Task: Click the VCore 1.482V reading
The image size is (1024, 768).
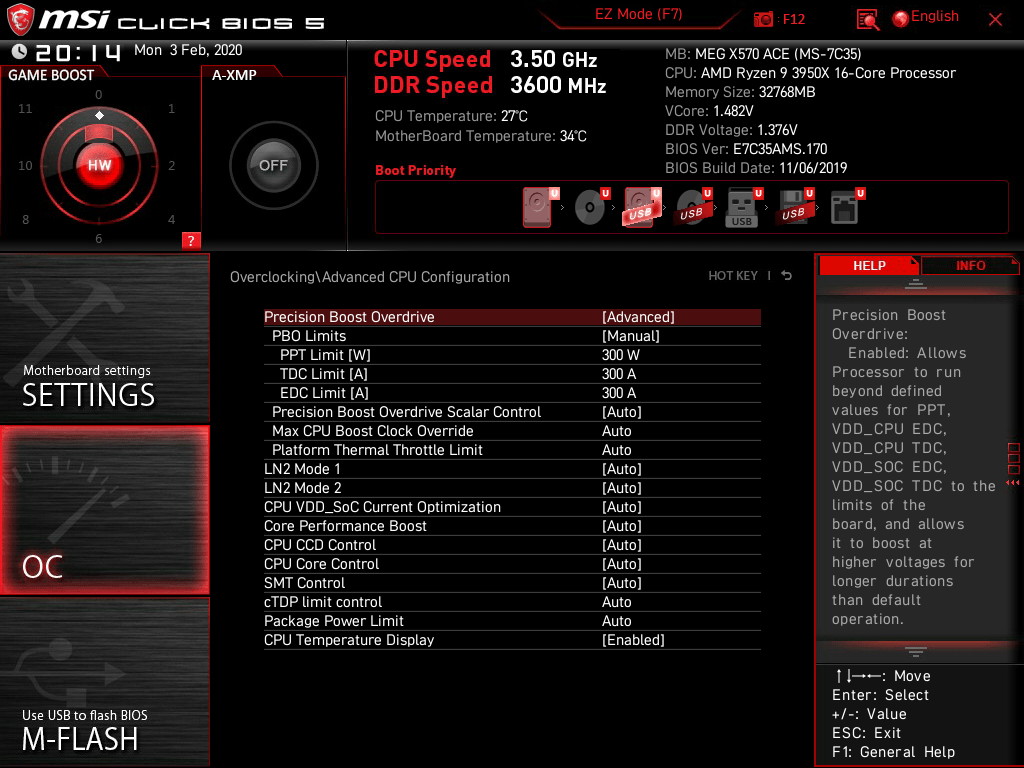Action: pyautogui.click(x=709, y=111)
